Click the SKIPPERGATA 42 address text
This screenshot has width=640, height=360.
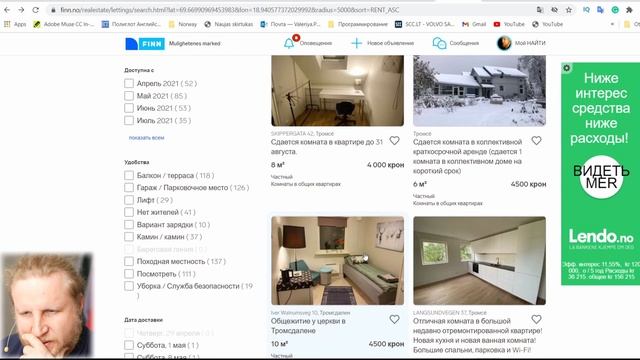pyautogui.click(x=302, y=133)
